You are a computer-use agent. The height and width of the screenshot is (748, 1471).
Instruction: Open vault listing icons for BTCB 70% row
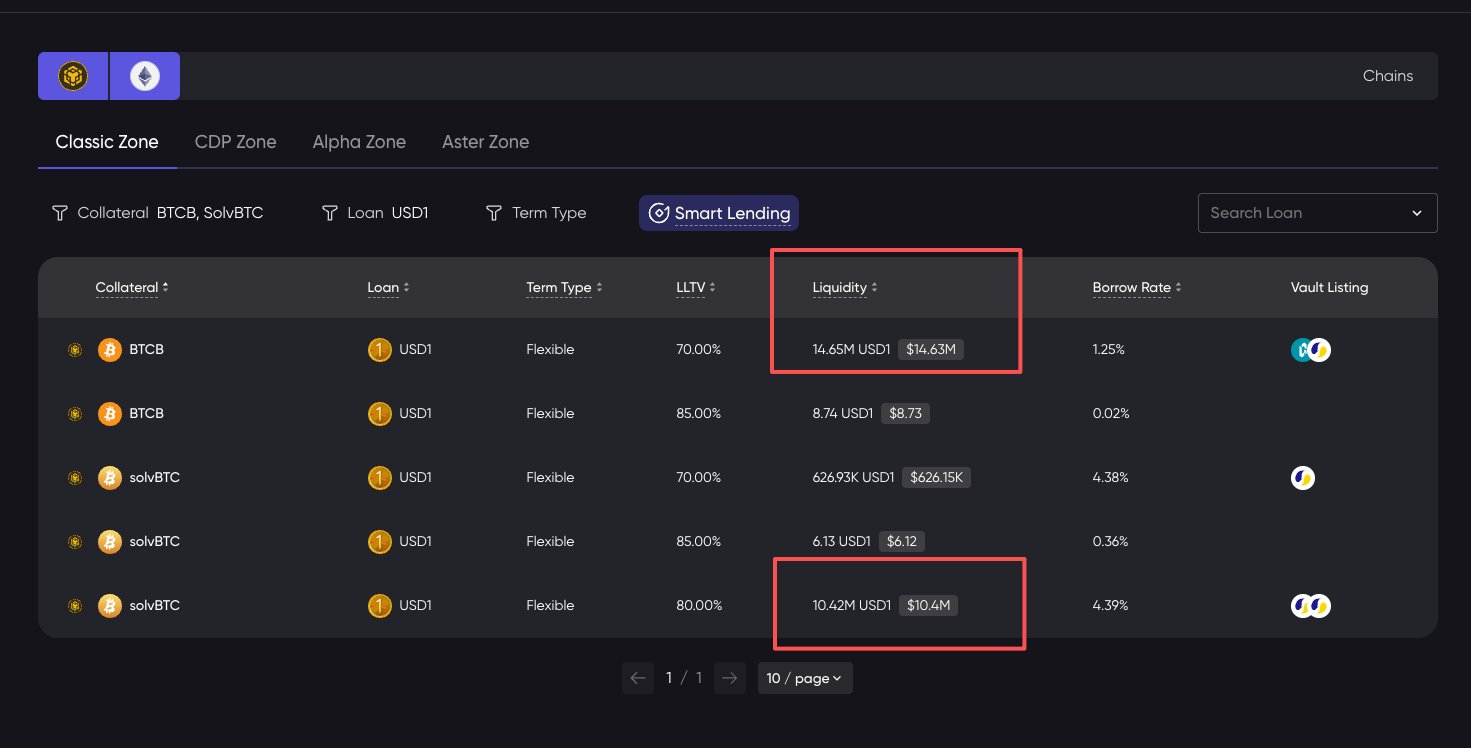click(x=1310, y=350)
